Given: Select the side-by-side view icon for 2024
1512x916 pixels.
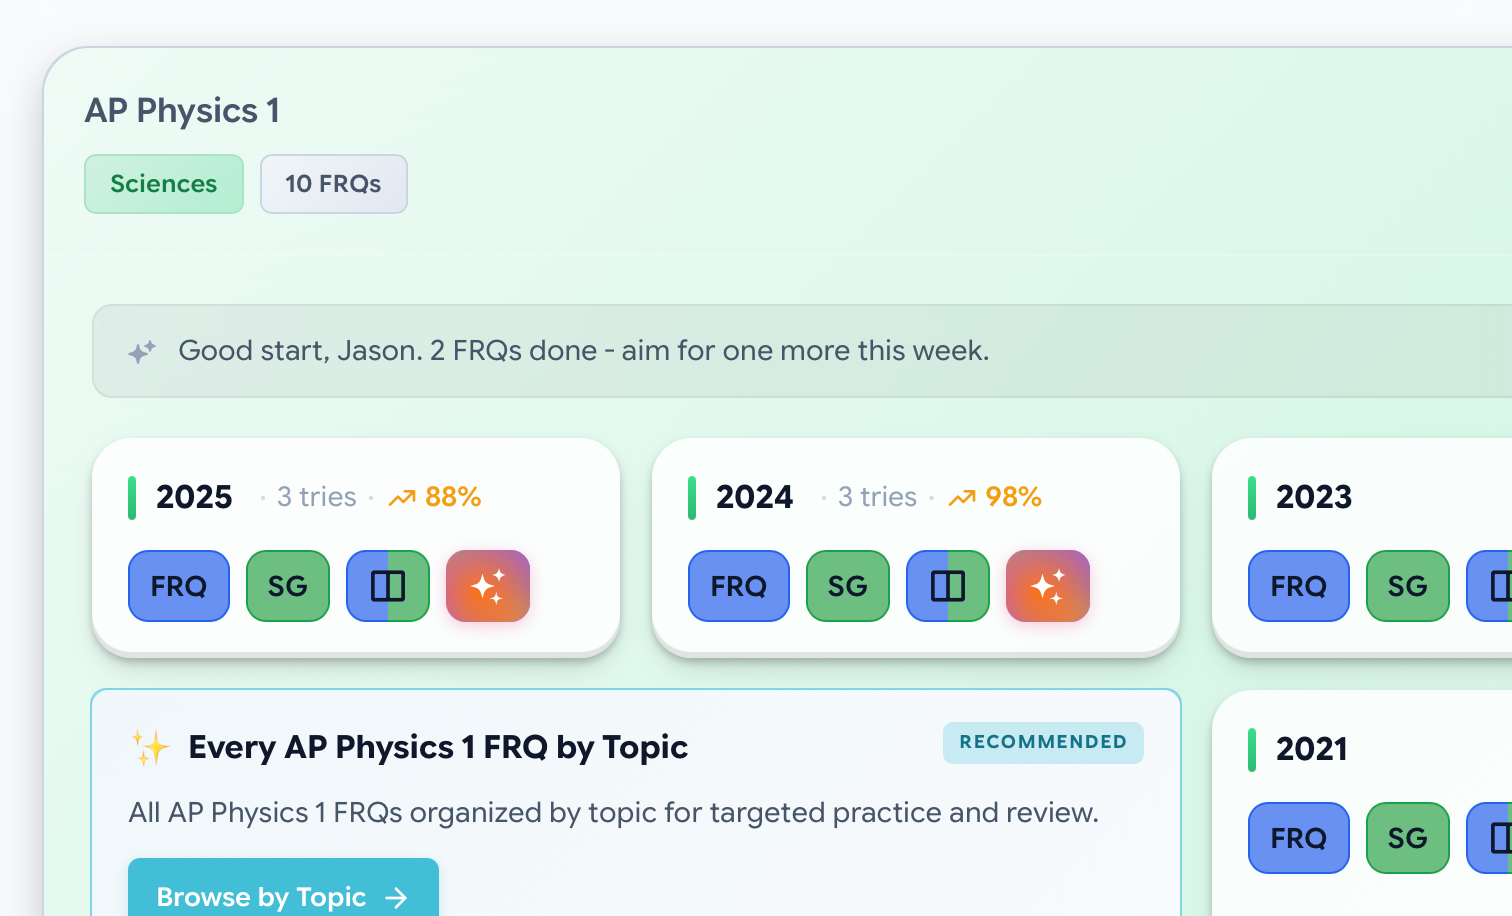Looking at the screenshot, I should pyautogui.click(x=947, y=586).
